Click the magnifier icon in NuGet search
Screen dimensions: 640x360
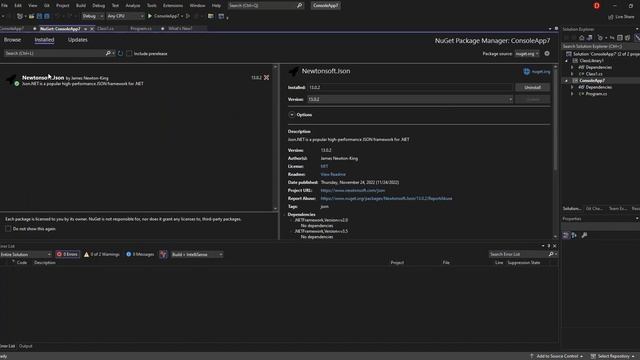(x=108, y=53)
